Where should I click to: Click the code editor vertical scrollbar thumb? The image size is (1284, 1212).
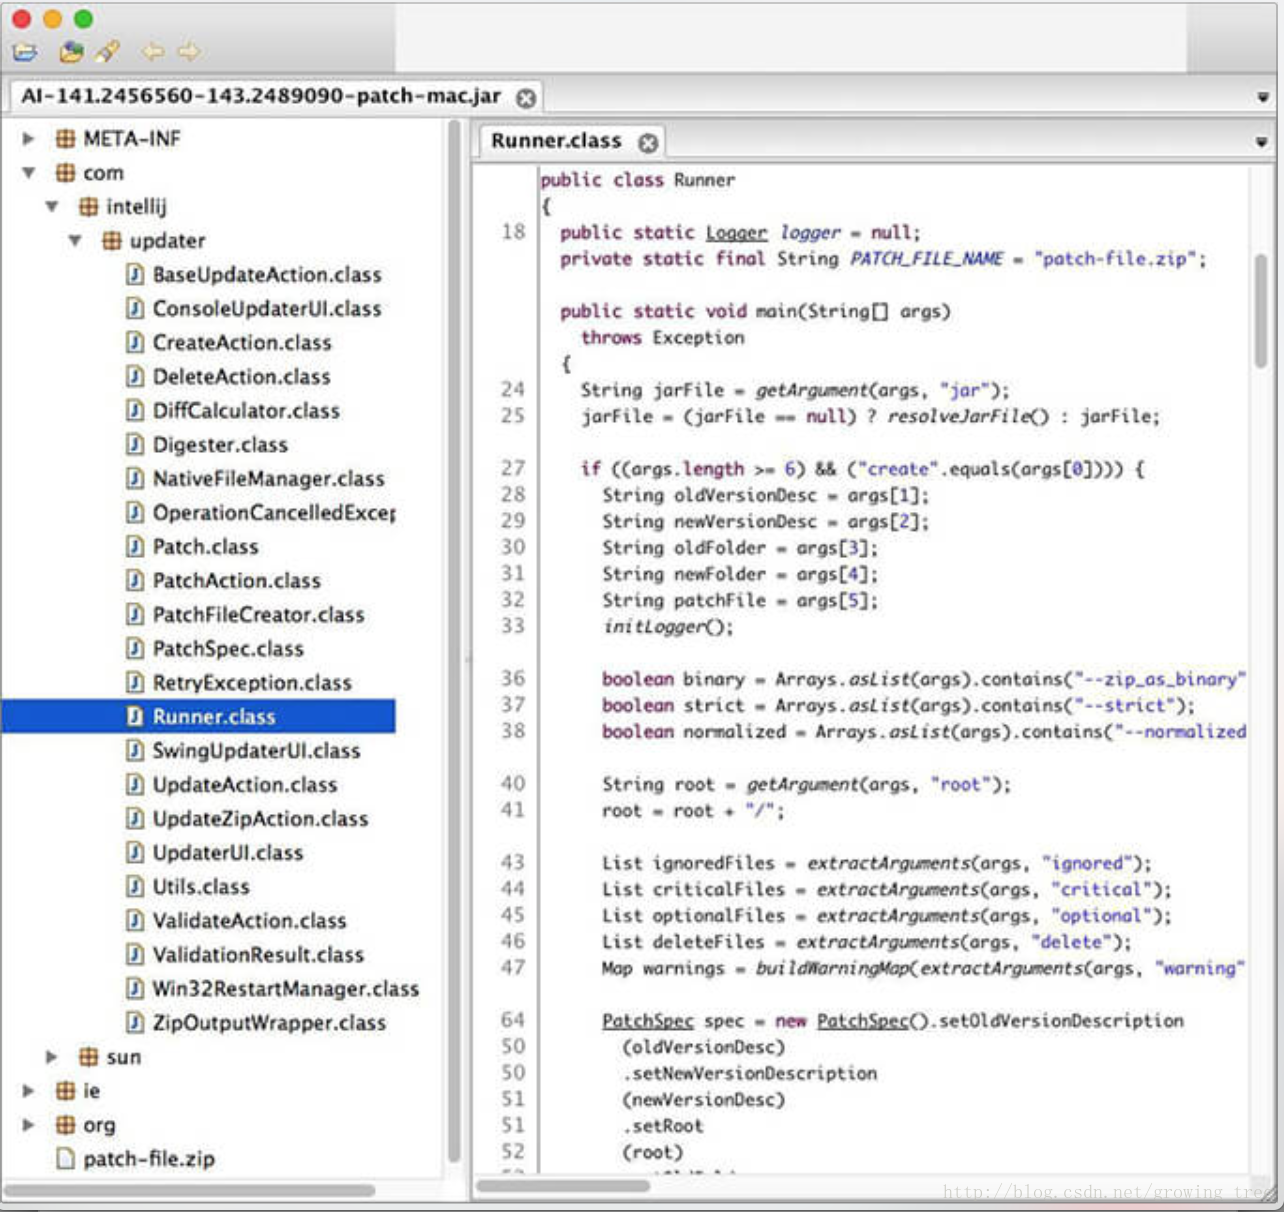(1261, 310)
